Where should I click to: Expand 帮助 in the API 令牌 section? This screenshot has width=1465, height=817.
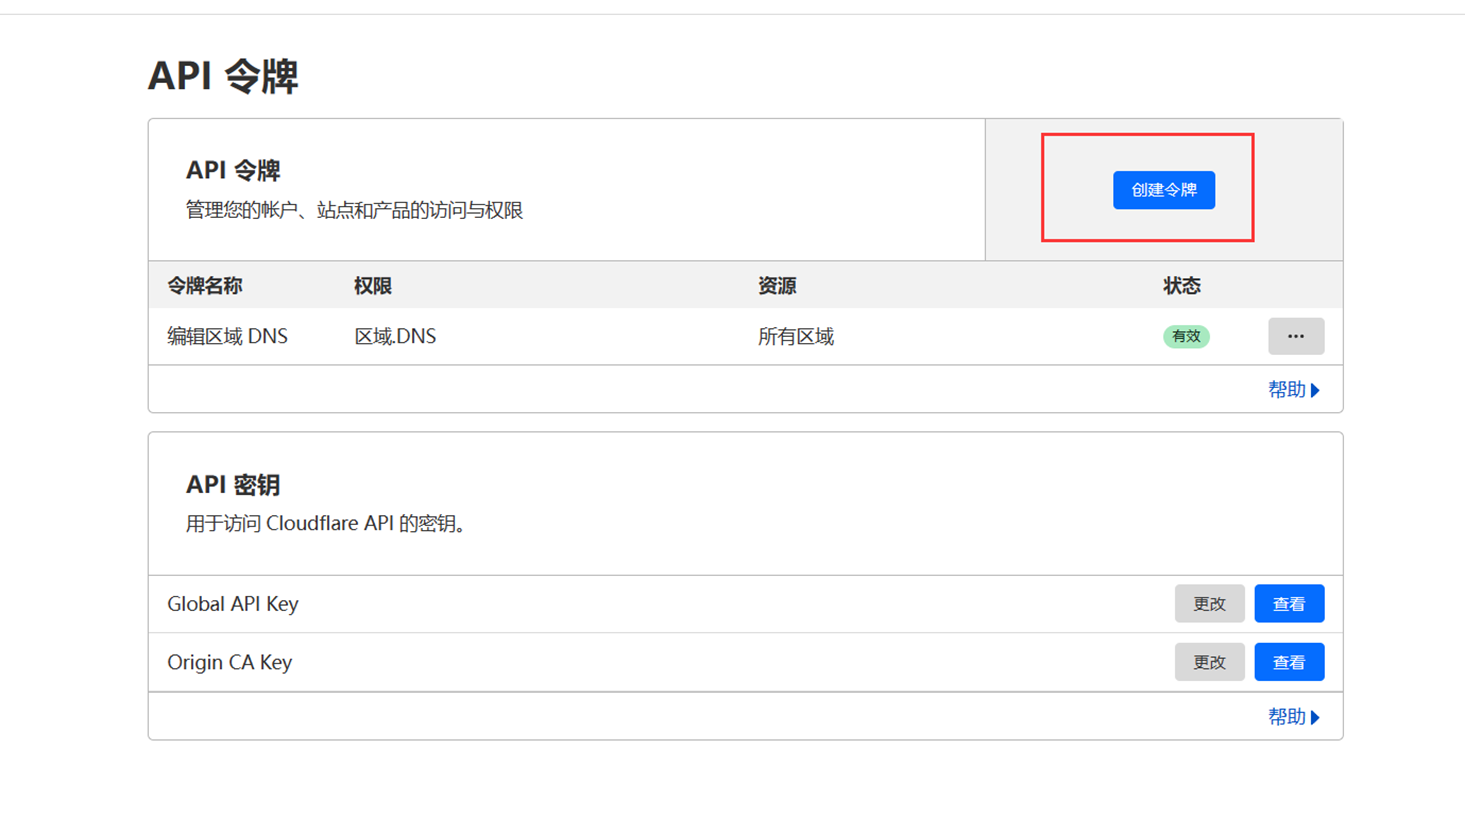tap(1293, 390)
